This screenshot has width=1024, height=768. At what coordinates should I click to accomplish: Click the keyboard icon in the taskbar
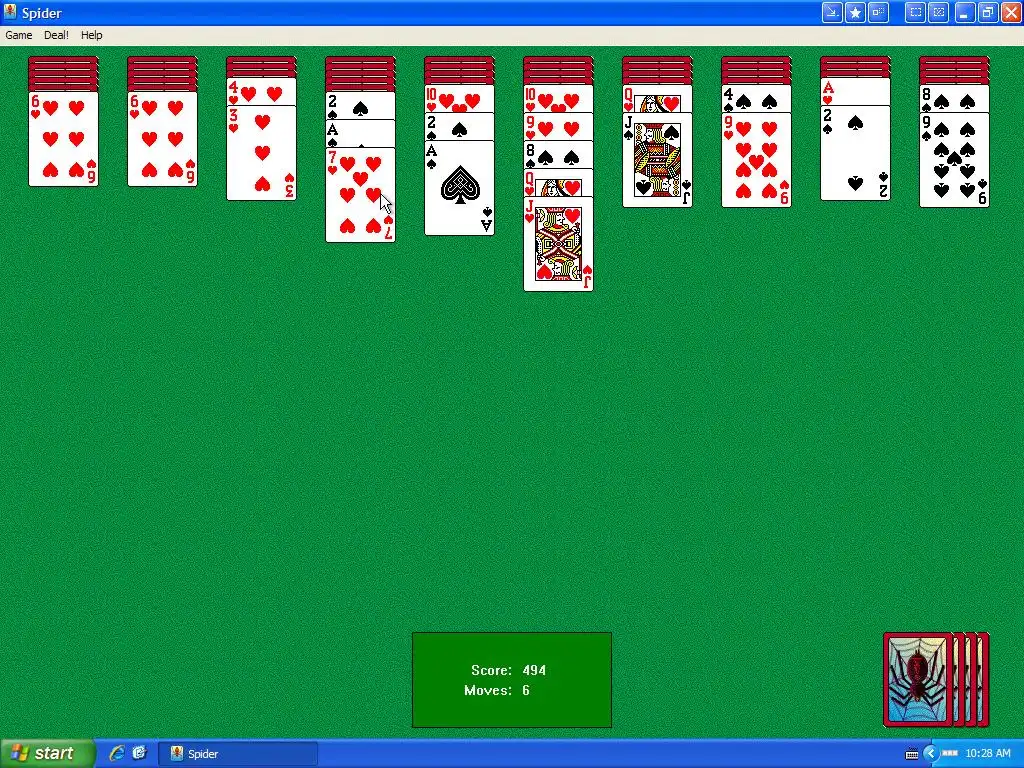tap(912, 754)
